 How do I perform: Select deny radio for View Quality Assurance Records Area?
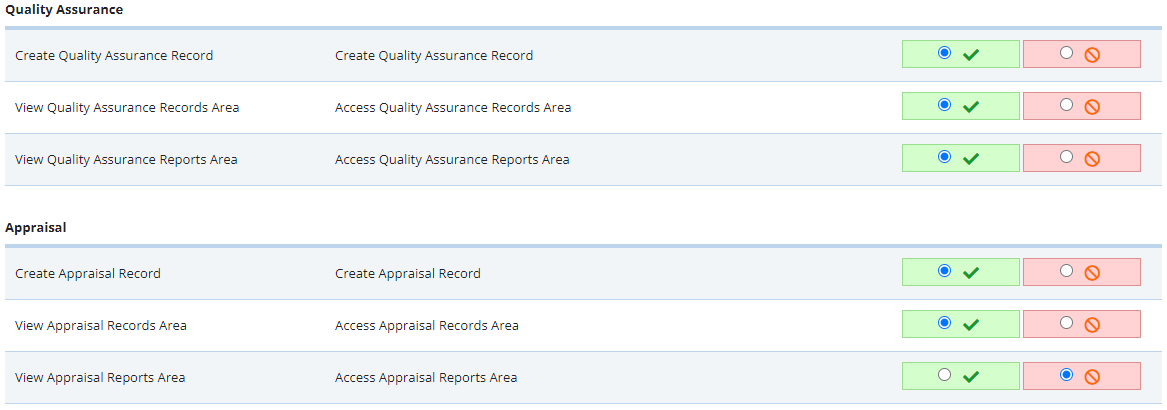(1066, 105)
